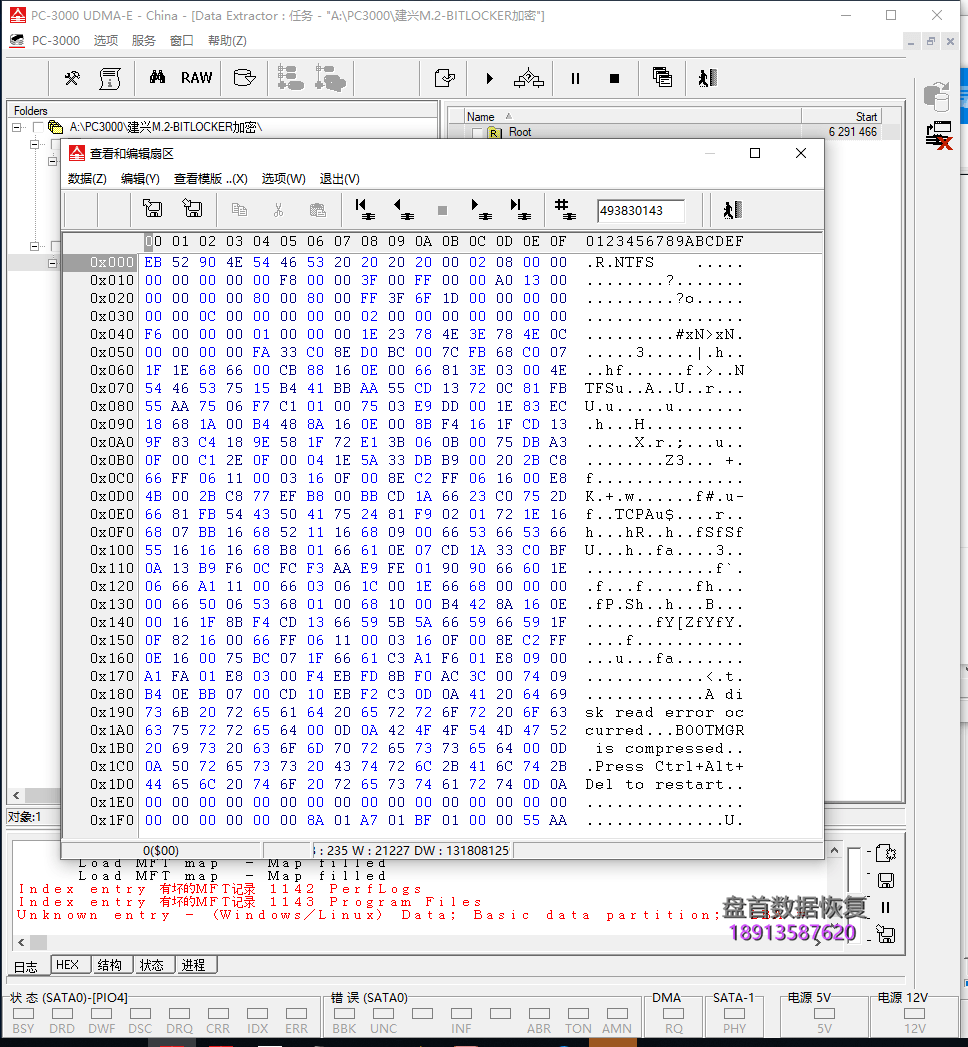Click the greyed-out tree with disks icon
Screen dimensions: 968x1047
[x=330, y=78]
